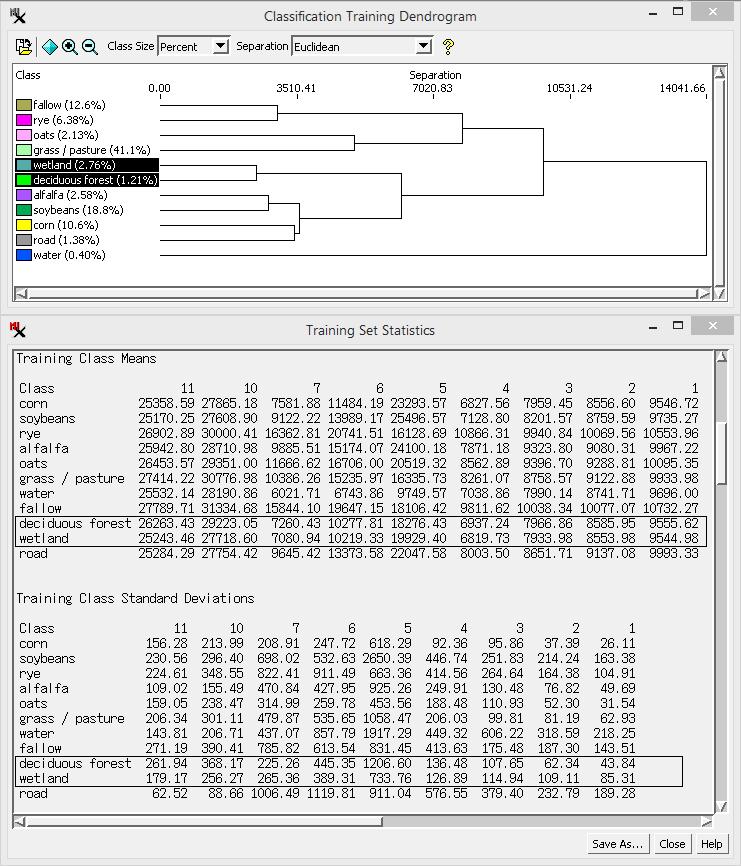Viewport: 741px width, 866px height.
Task: Click dendrogram vertical scrollbar down arrow
Action: [719, 293]
